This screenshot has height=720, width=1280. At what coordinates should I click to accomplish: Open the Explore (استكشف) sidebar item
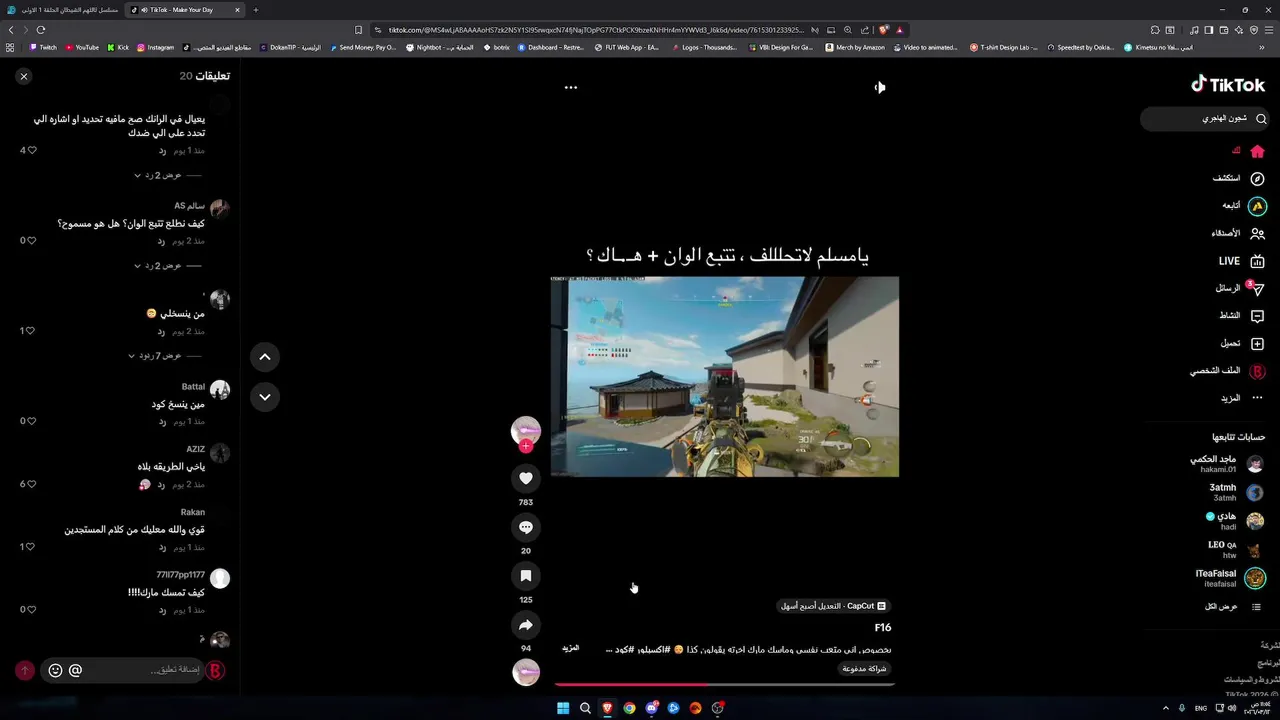(1238, 178)
